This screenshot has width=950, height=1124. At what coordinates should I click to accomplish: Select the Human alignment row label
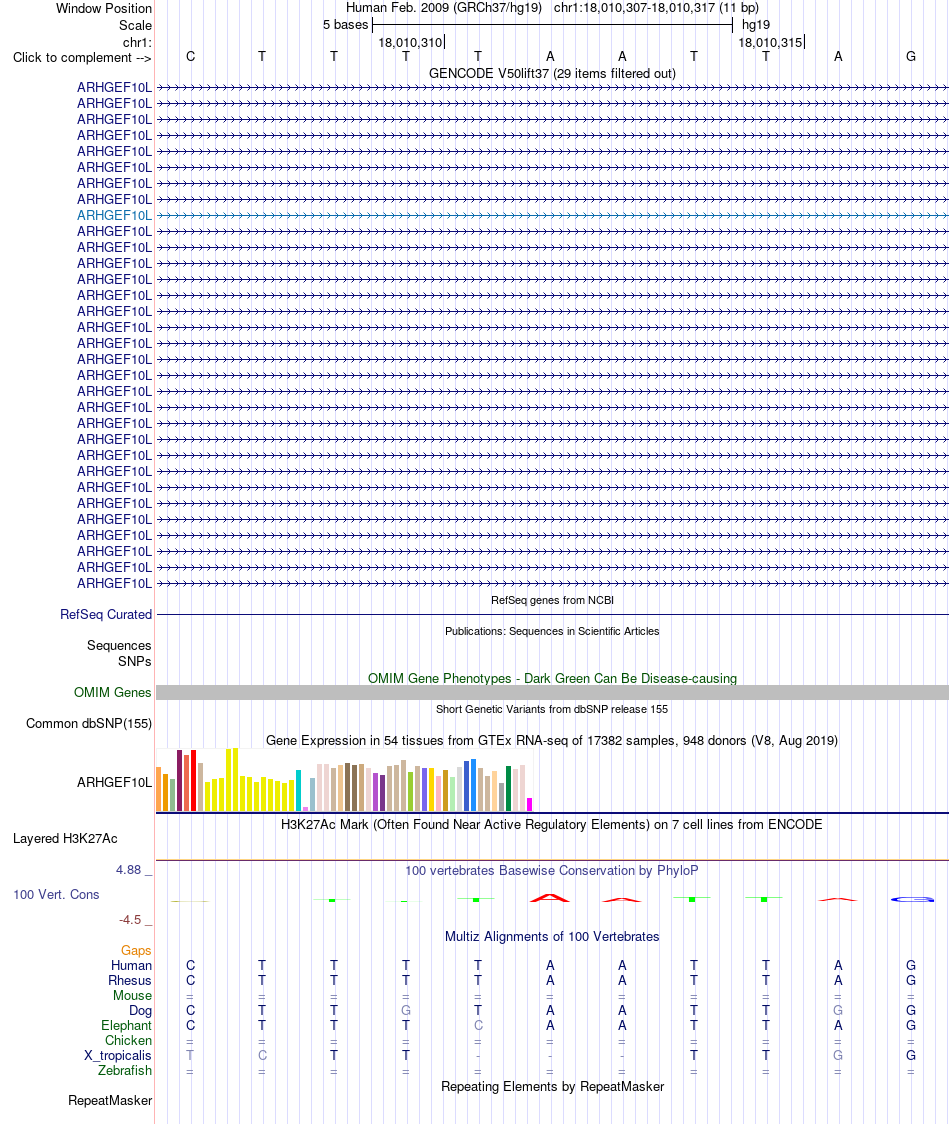tap(131, 966)
